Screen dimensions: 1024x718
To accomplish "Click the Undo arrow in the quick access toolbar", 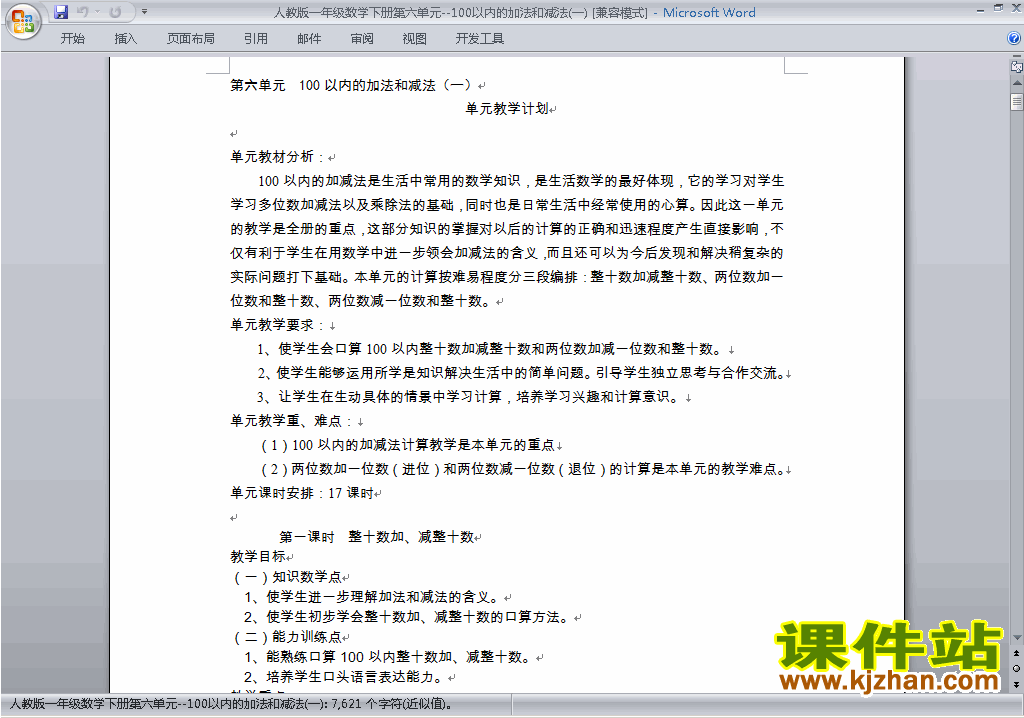I will [x=82, y=12].
